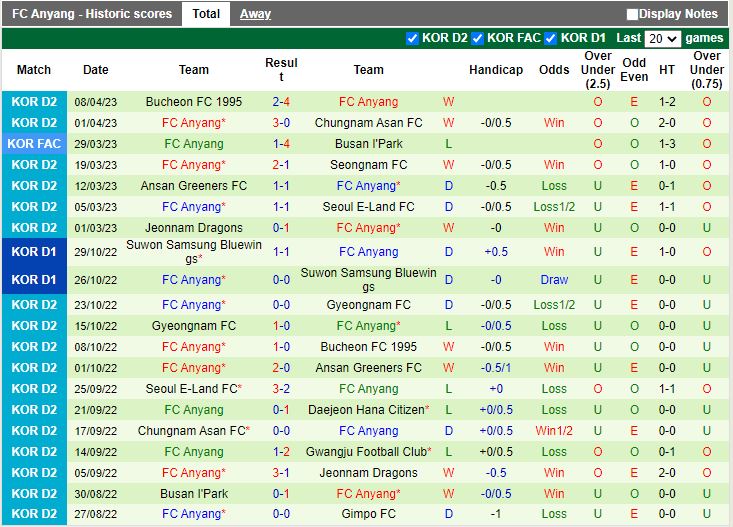Image resolution: width=733 pixels, height=527 pixels.
Task: Select the date 08/10/22
Action: 96,347
